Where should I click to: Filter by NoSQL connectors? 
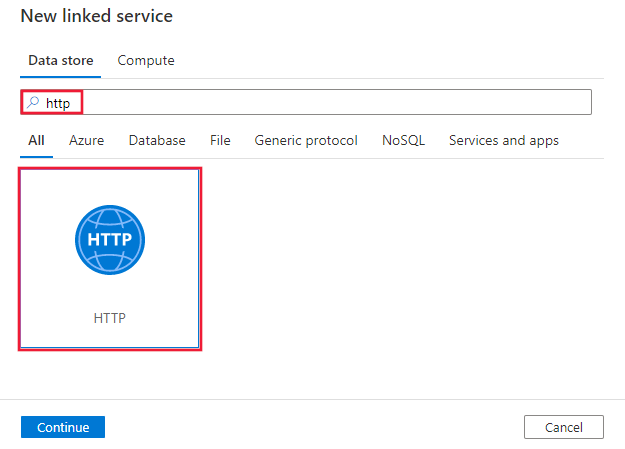click(x=403, y=141)
